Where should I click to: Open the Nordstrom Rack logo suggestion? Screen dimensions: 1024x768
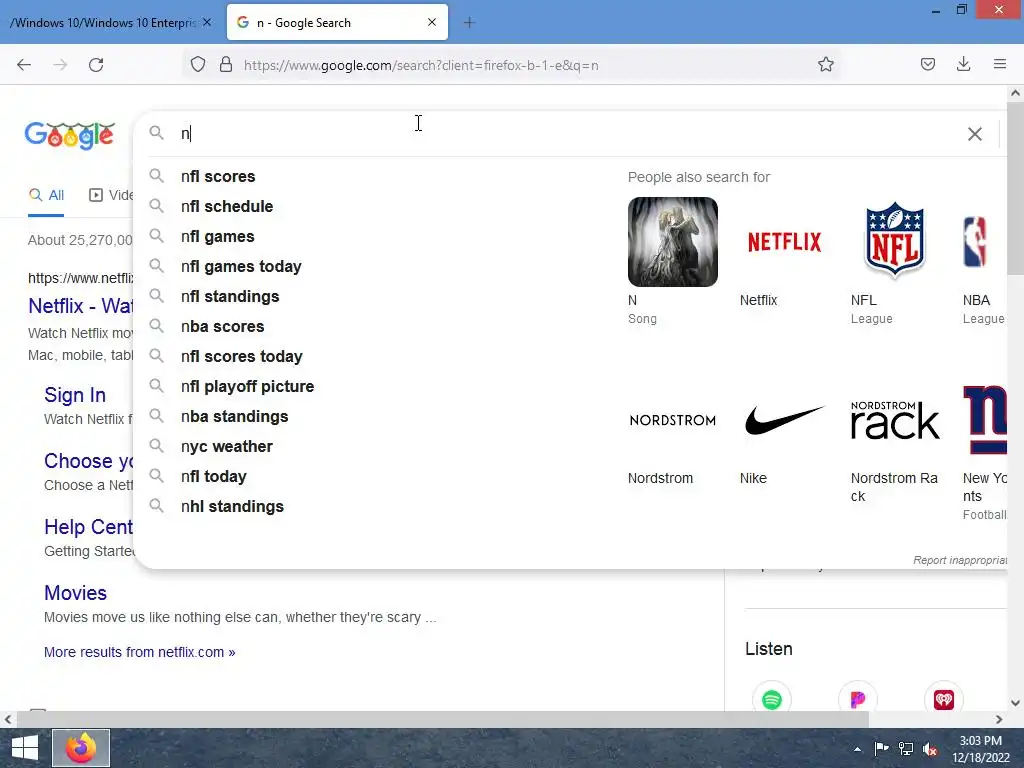[x=895, y=420]
